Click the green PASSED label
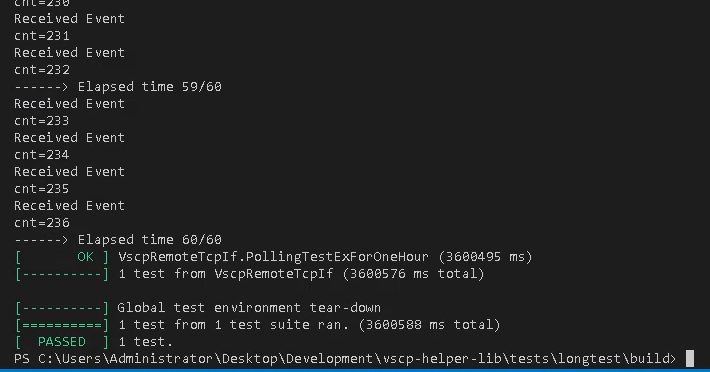The image size is (710, 372). [x=62, y=342]
